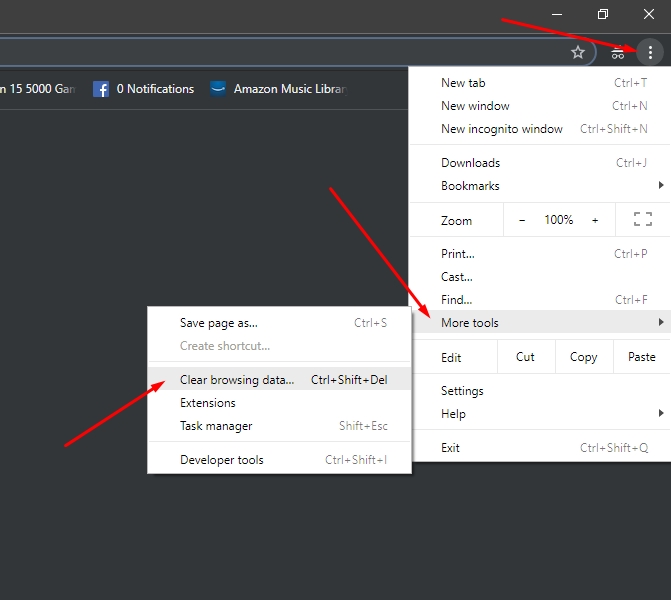Open Extensions from More tools submenu

(x=279, y=403)
